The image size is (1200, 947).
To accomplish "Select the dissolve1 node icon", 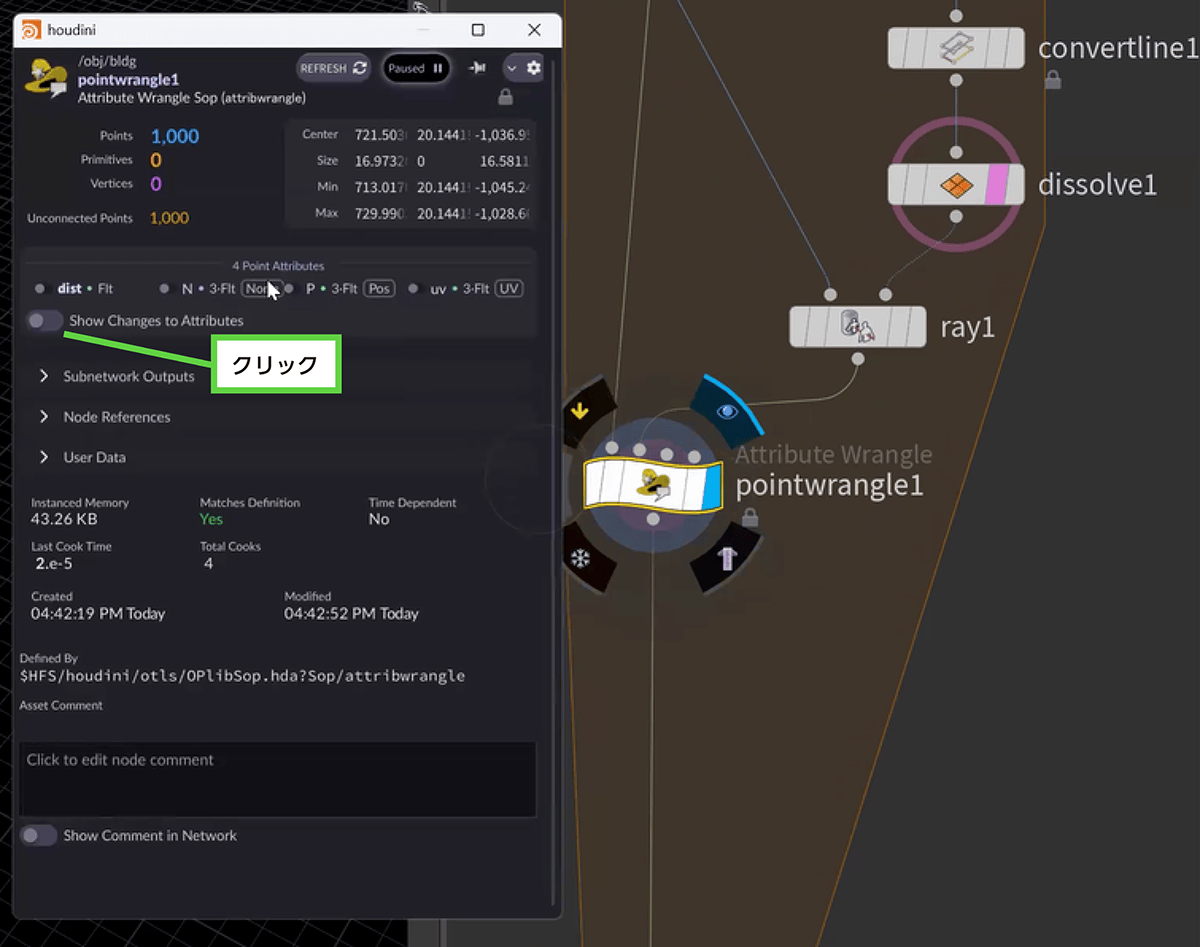I will tap(956, 185).
